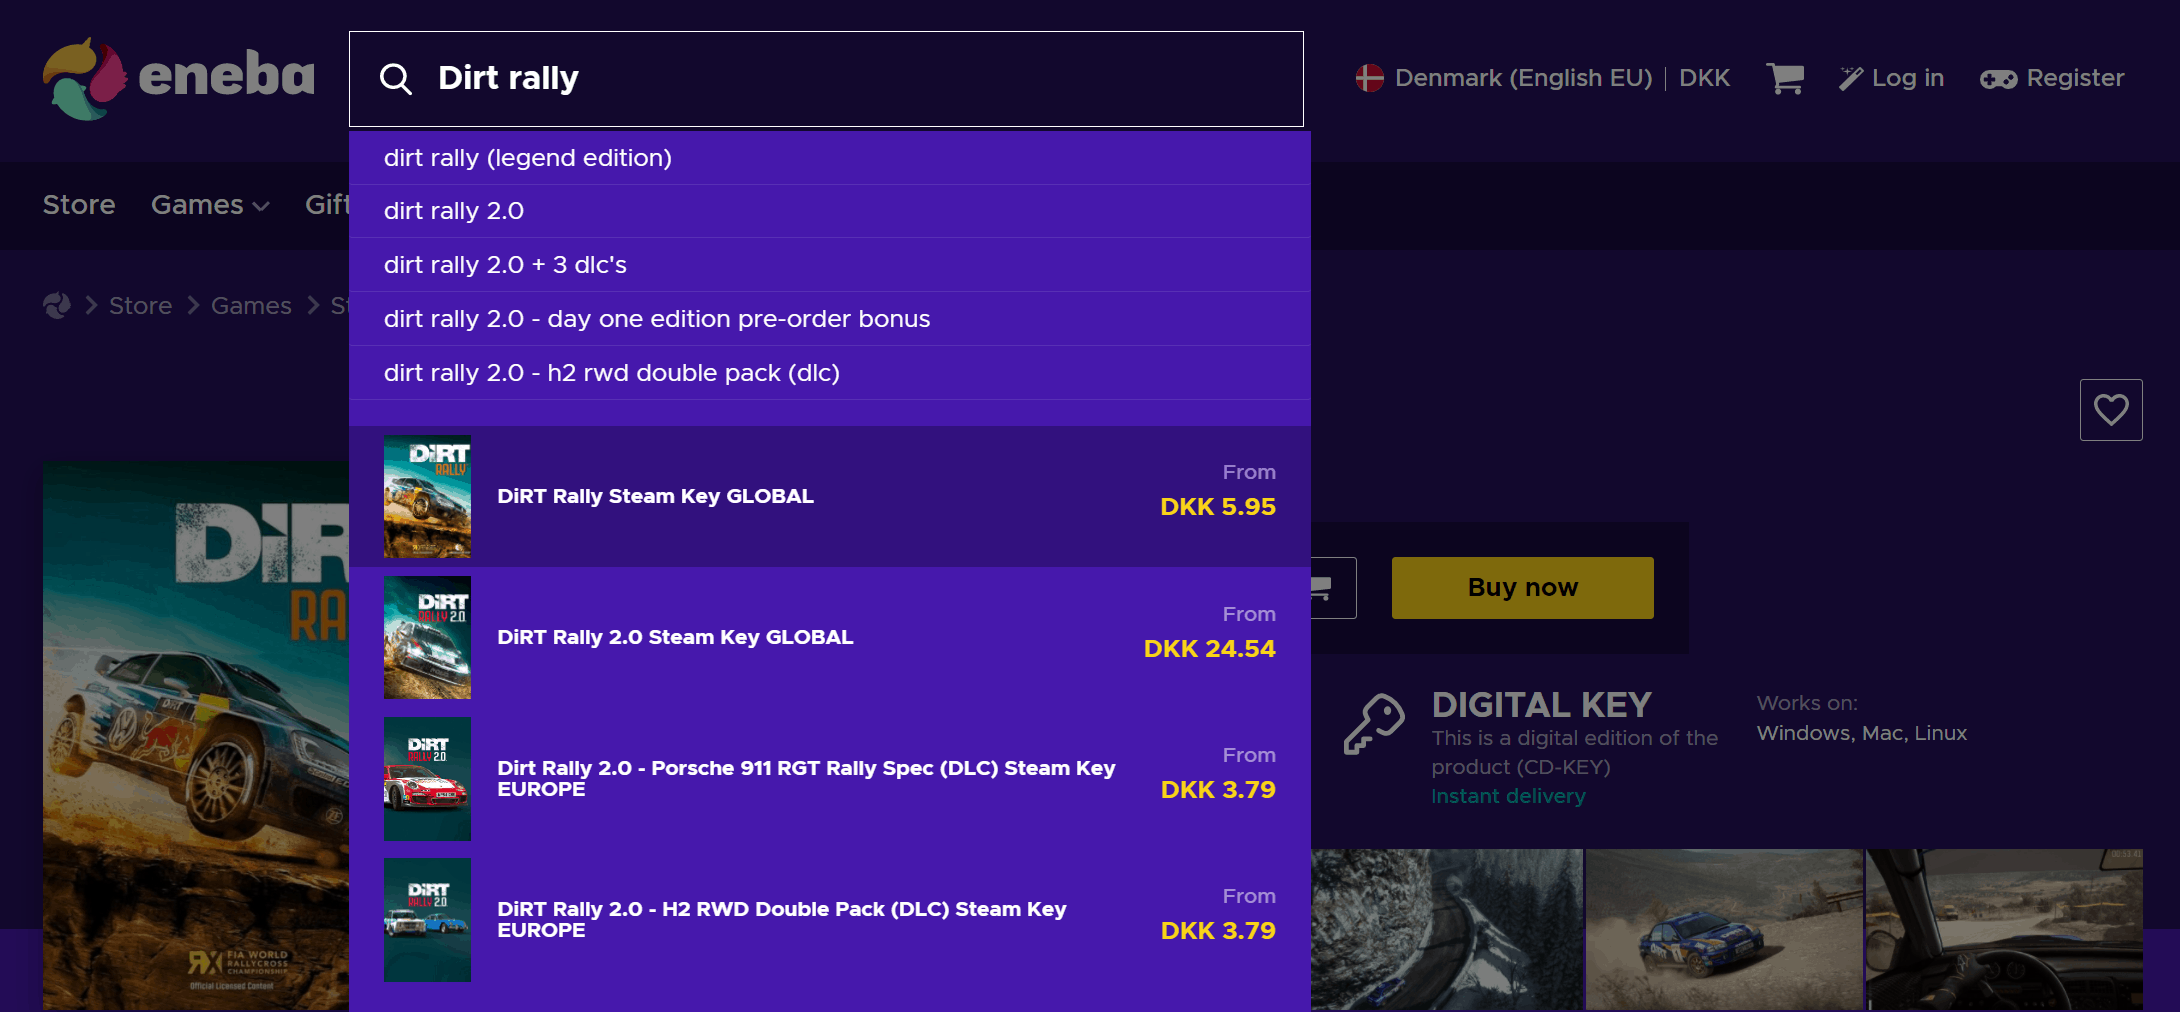Select the dirt rally 2.0 suggestion
Image resolution: width=2180 pixels, height=1012 pixels.
pos(830,211)
